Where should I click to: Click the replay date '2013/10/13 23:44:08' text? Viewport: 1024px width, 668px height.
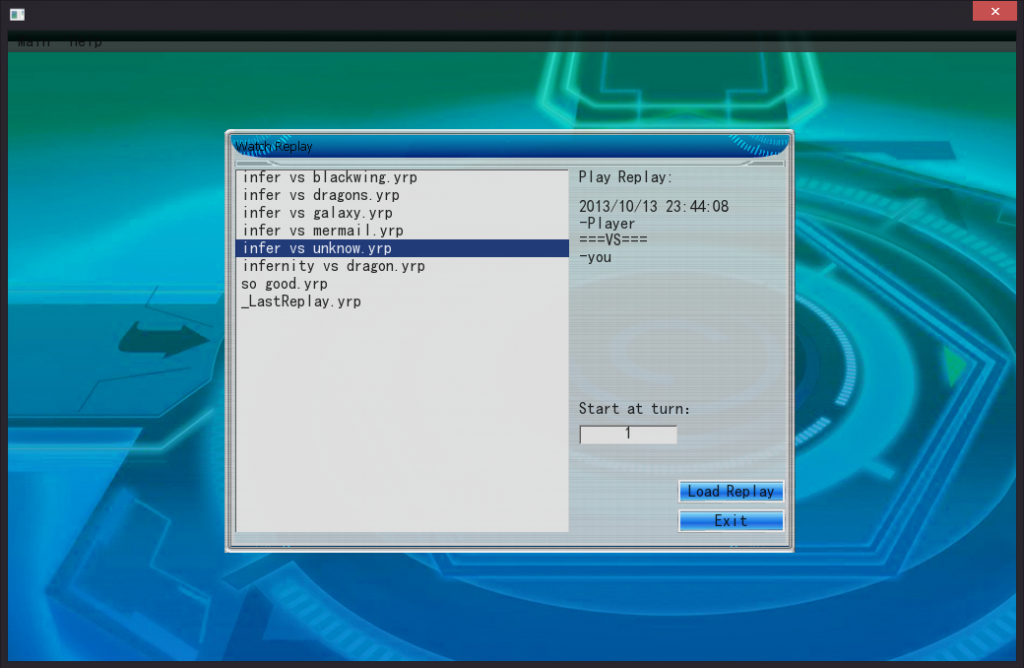pos(654,207)
